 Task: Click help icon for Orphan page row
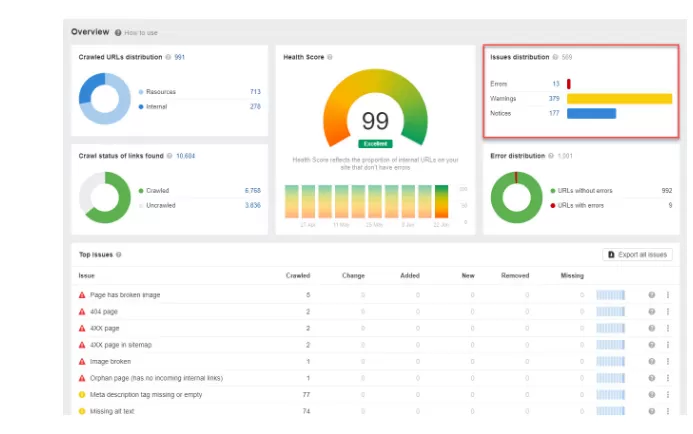coord(651,378)
